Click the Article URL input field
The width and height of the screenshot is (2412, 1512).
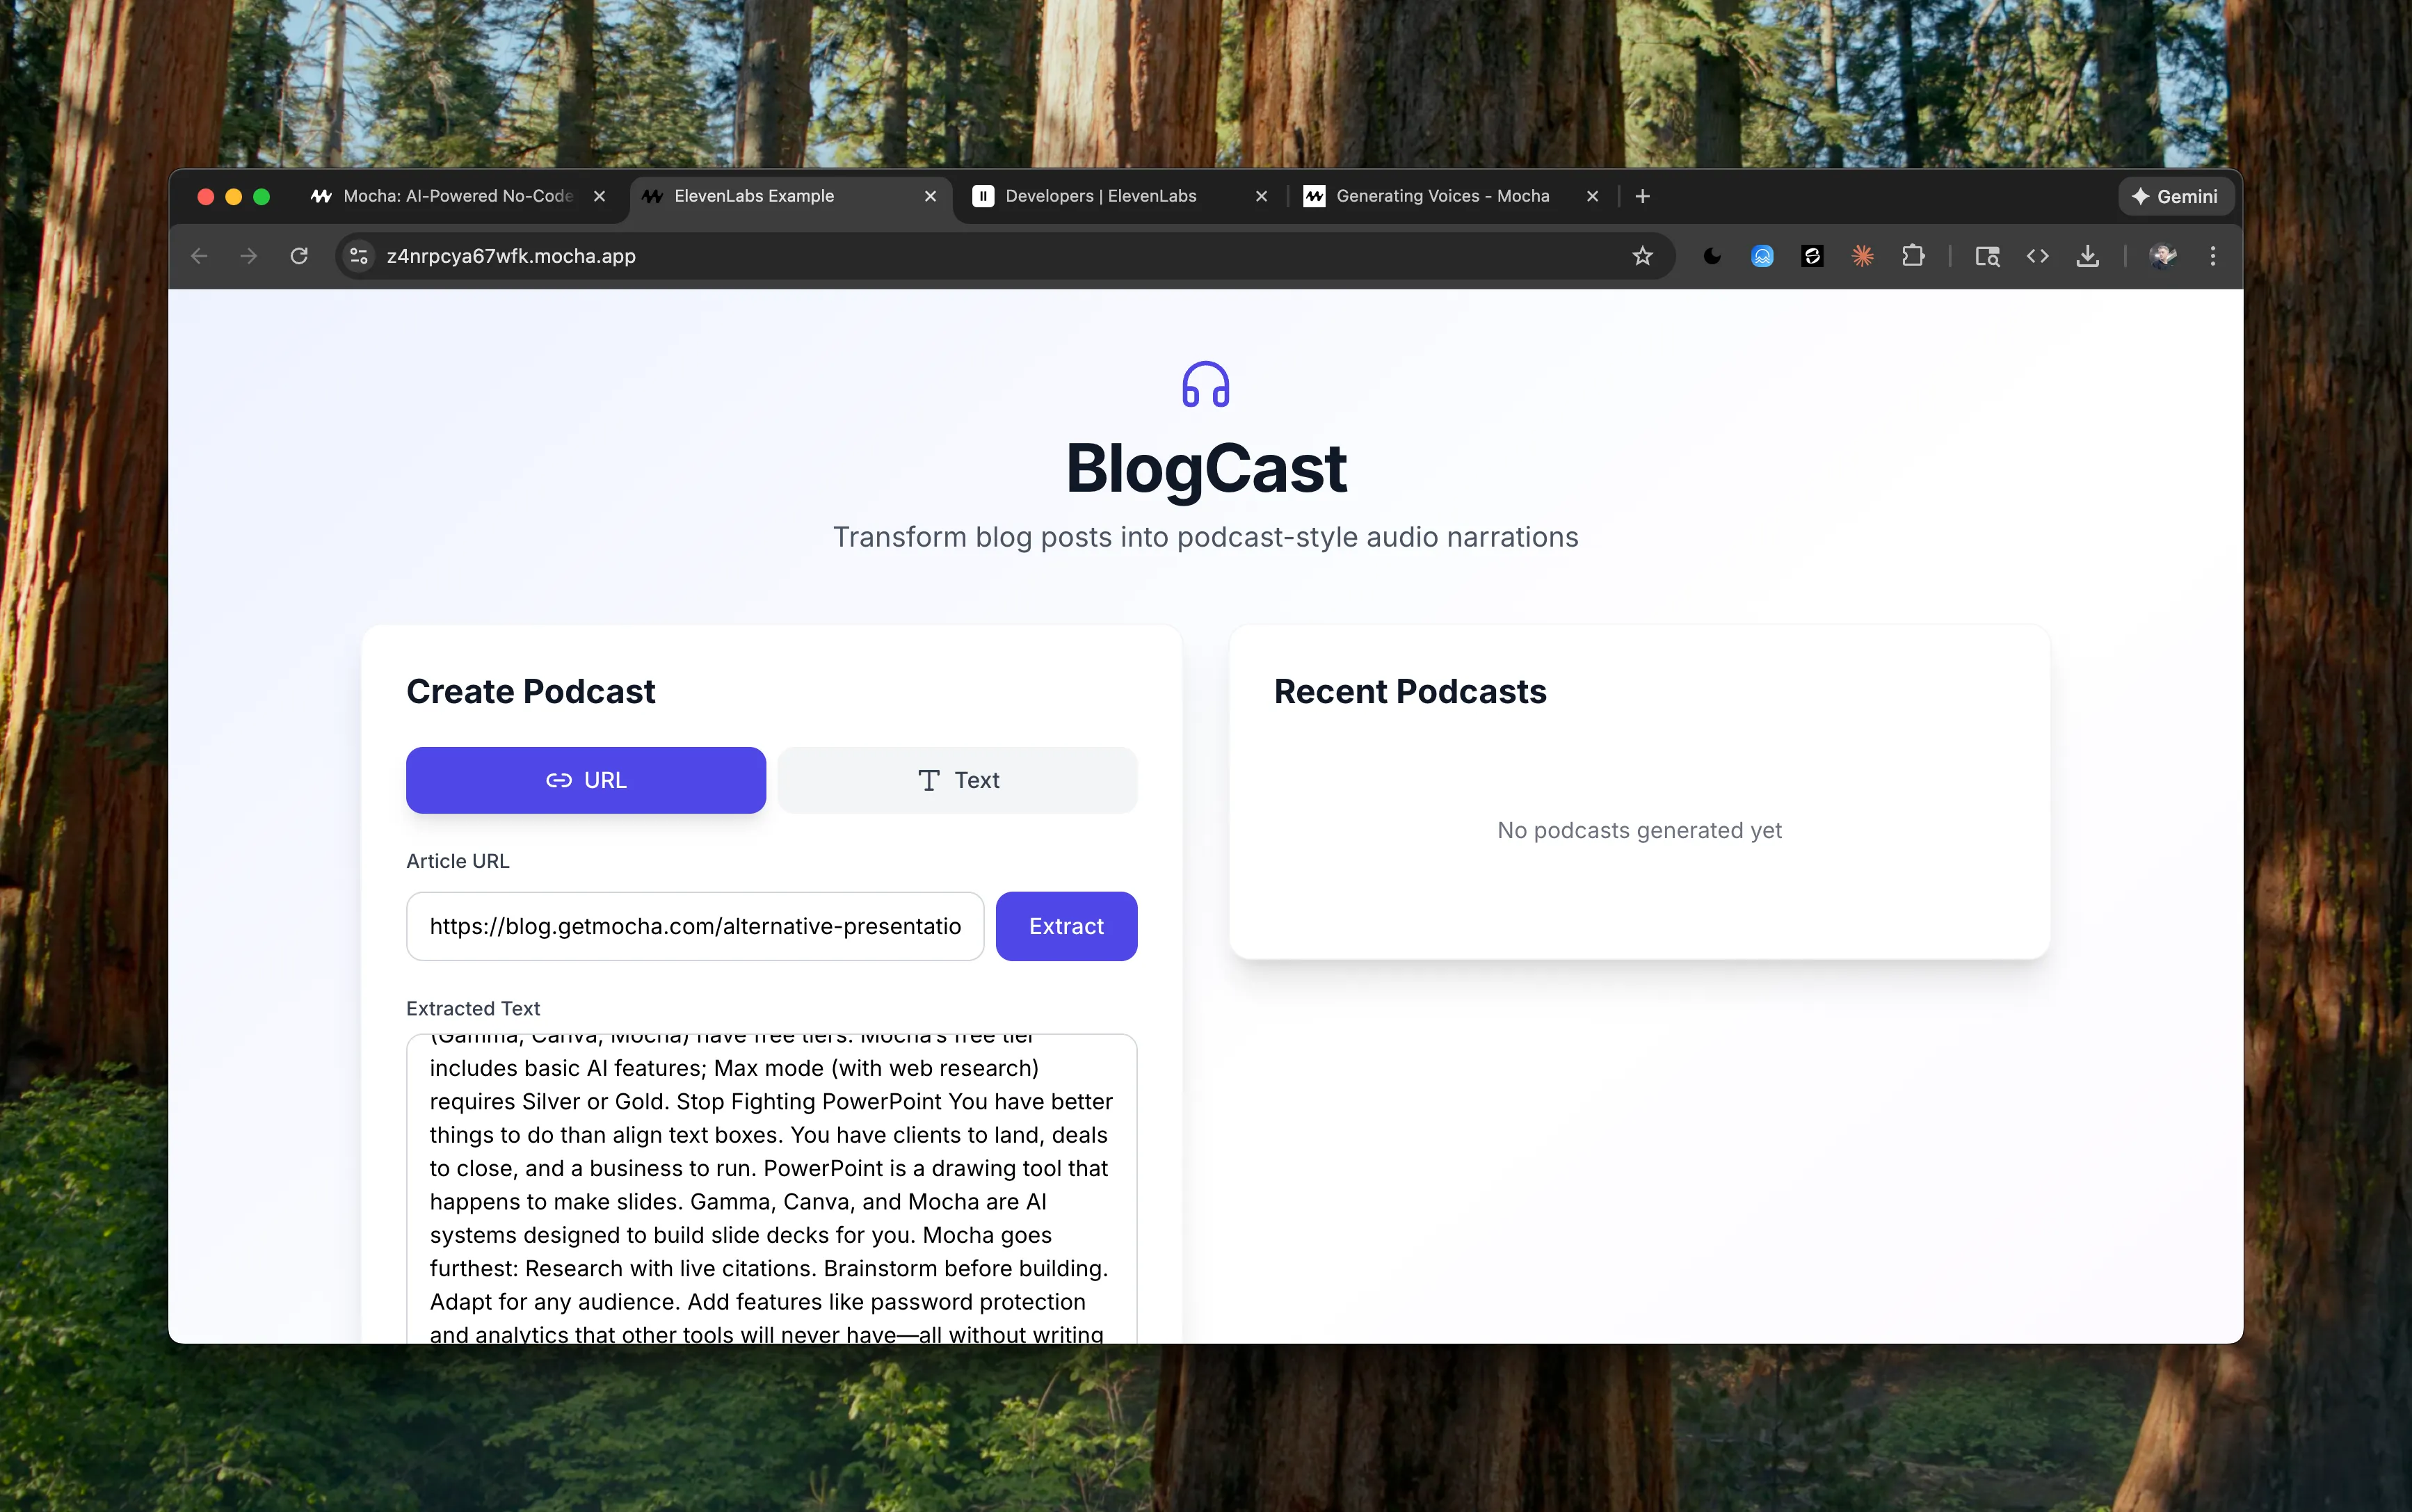pyautogui.click(x=694, y=925)
